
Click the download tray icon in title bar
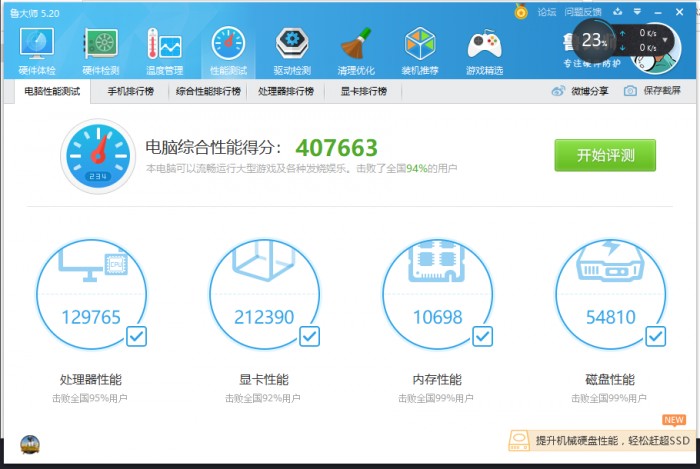pos(618,12)
